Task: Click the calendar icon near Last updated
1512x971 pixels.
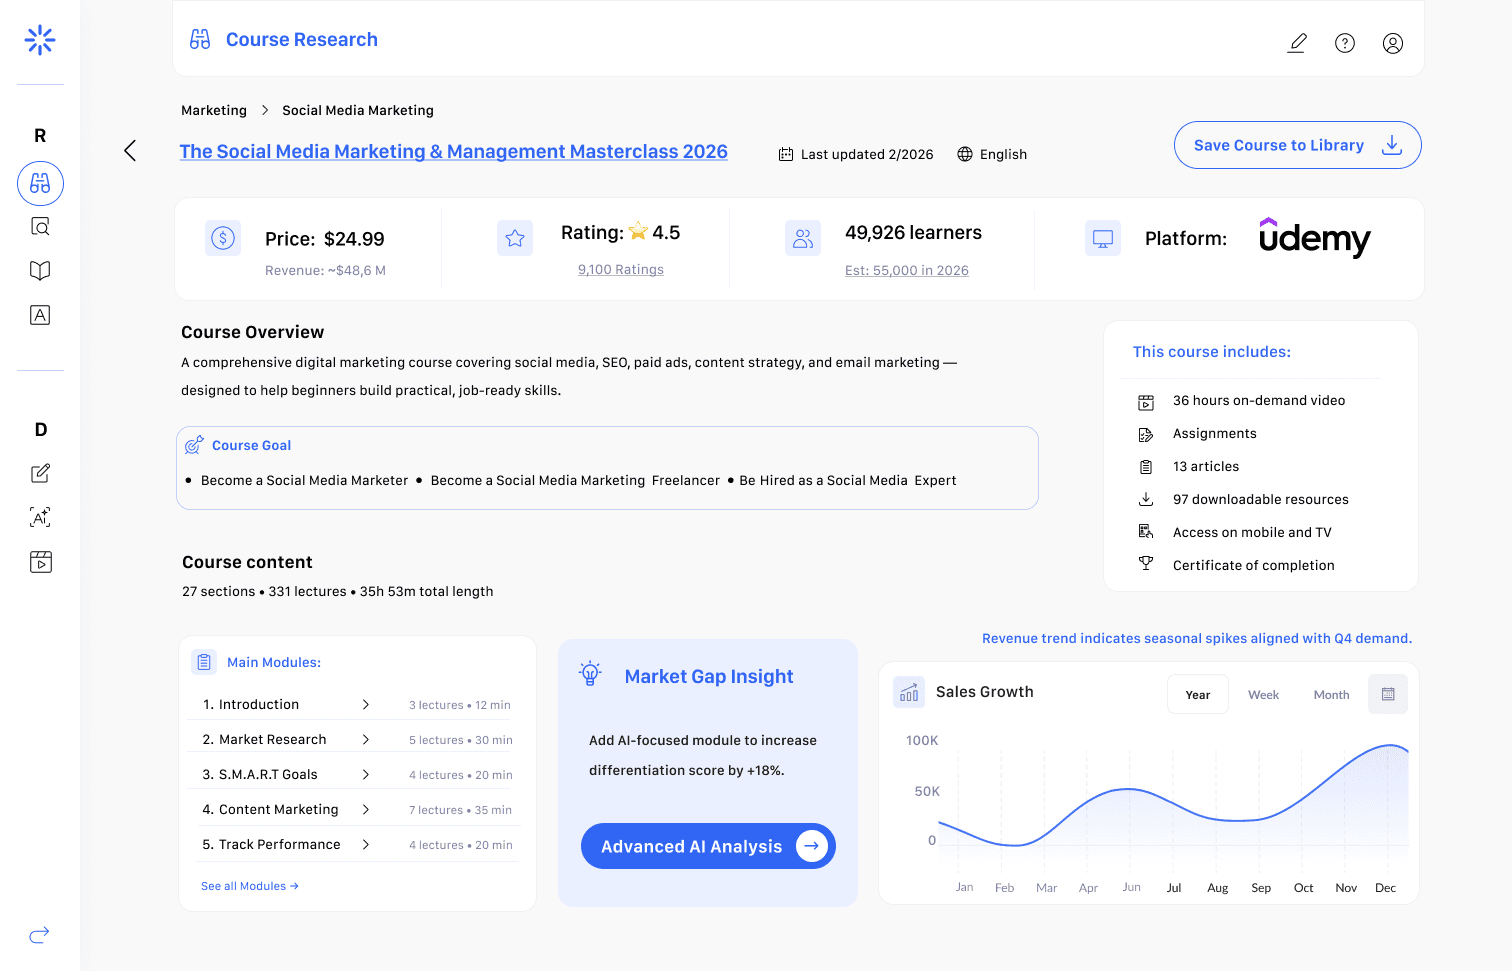Action: click(786, 154)
